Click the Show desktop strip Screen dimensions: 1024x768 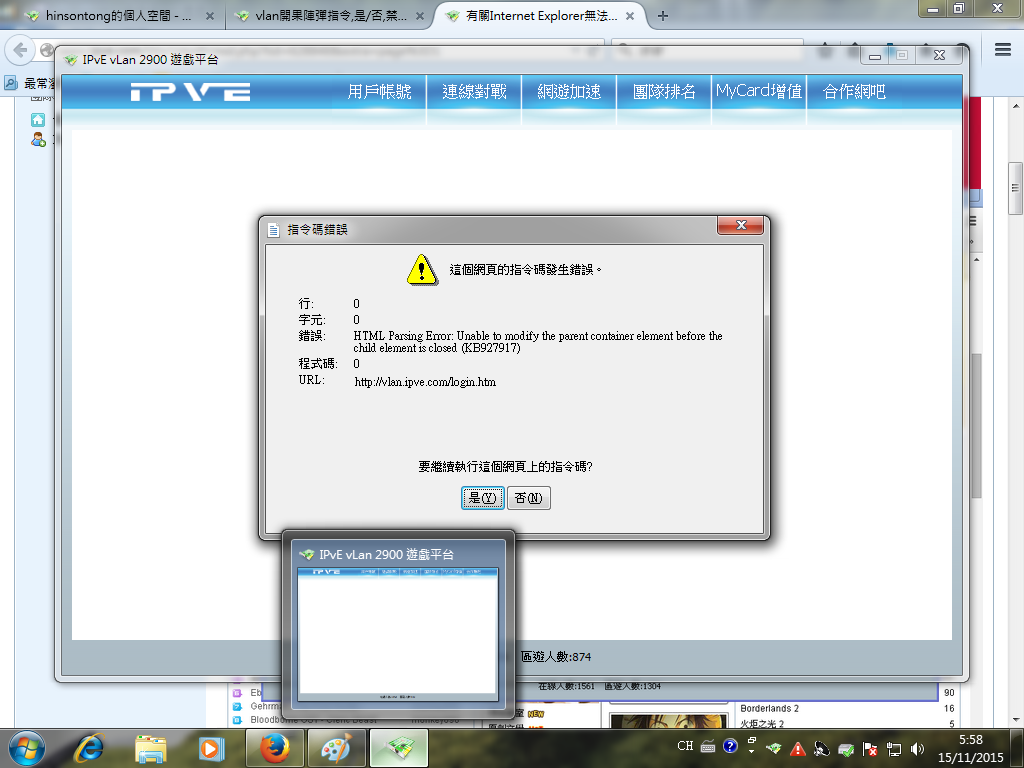pos(1017,748)
